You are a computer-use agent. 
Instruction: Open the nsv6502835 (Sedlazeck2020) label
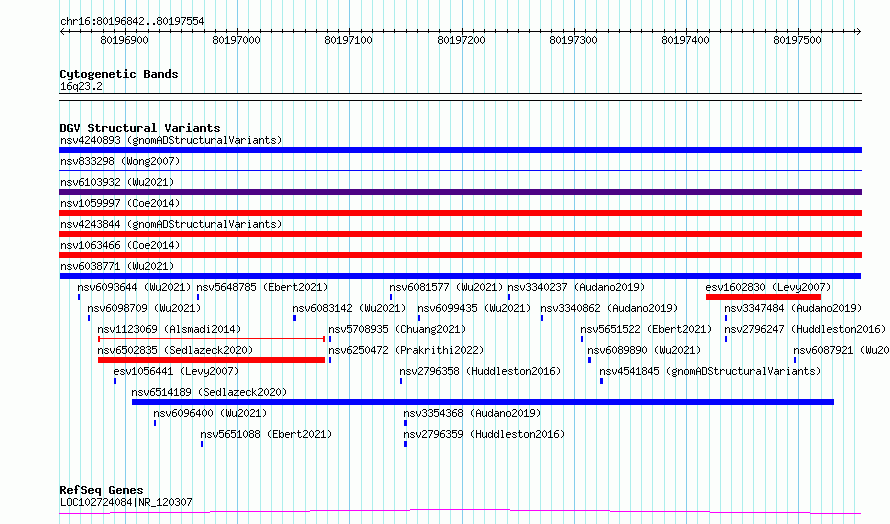175,350
